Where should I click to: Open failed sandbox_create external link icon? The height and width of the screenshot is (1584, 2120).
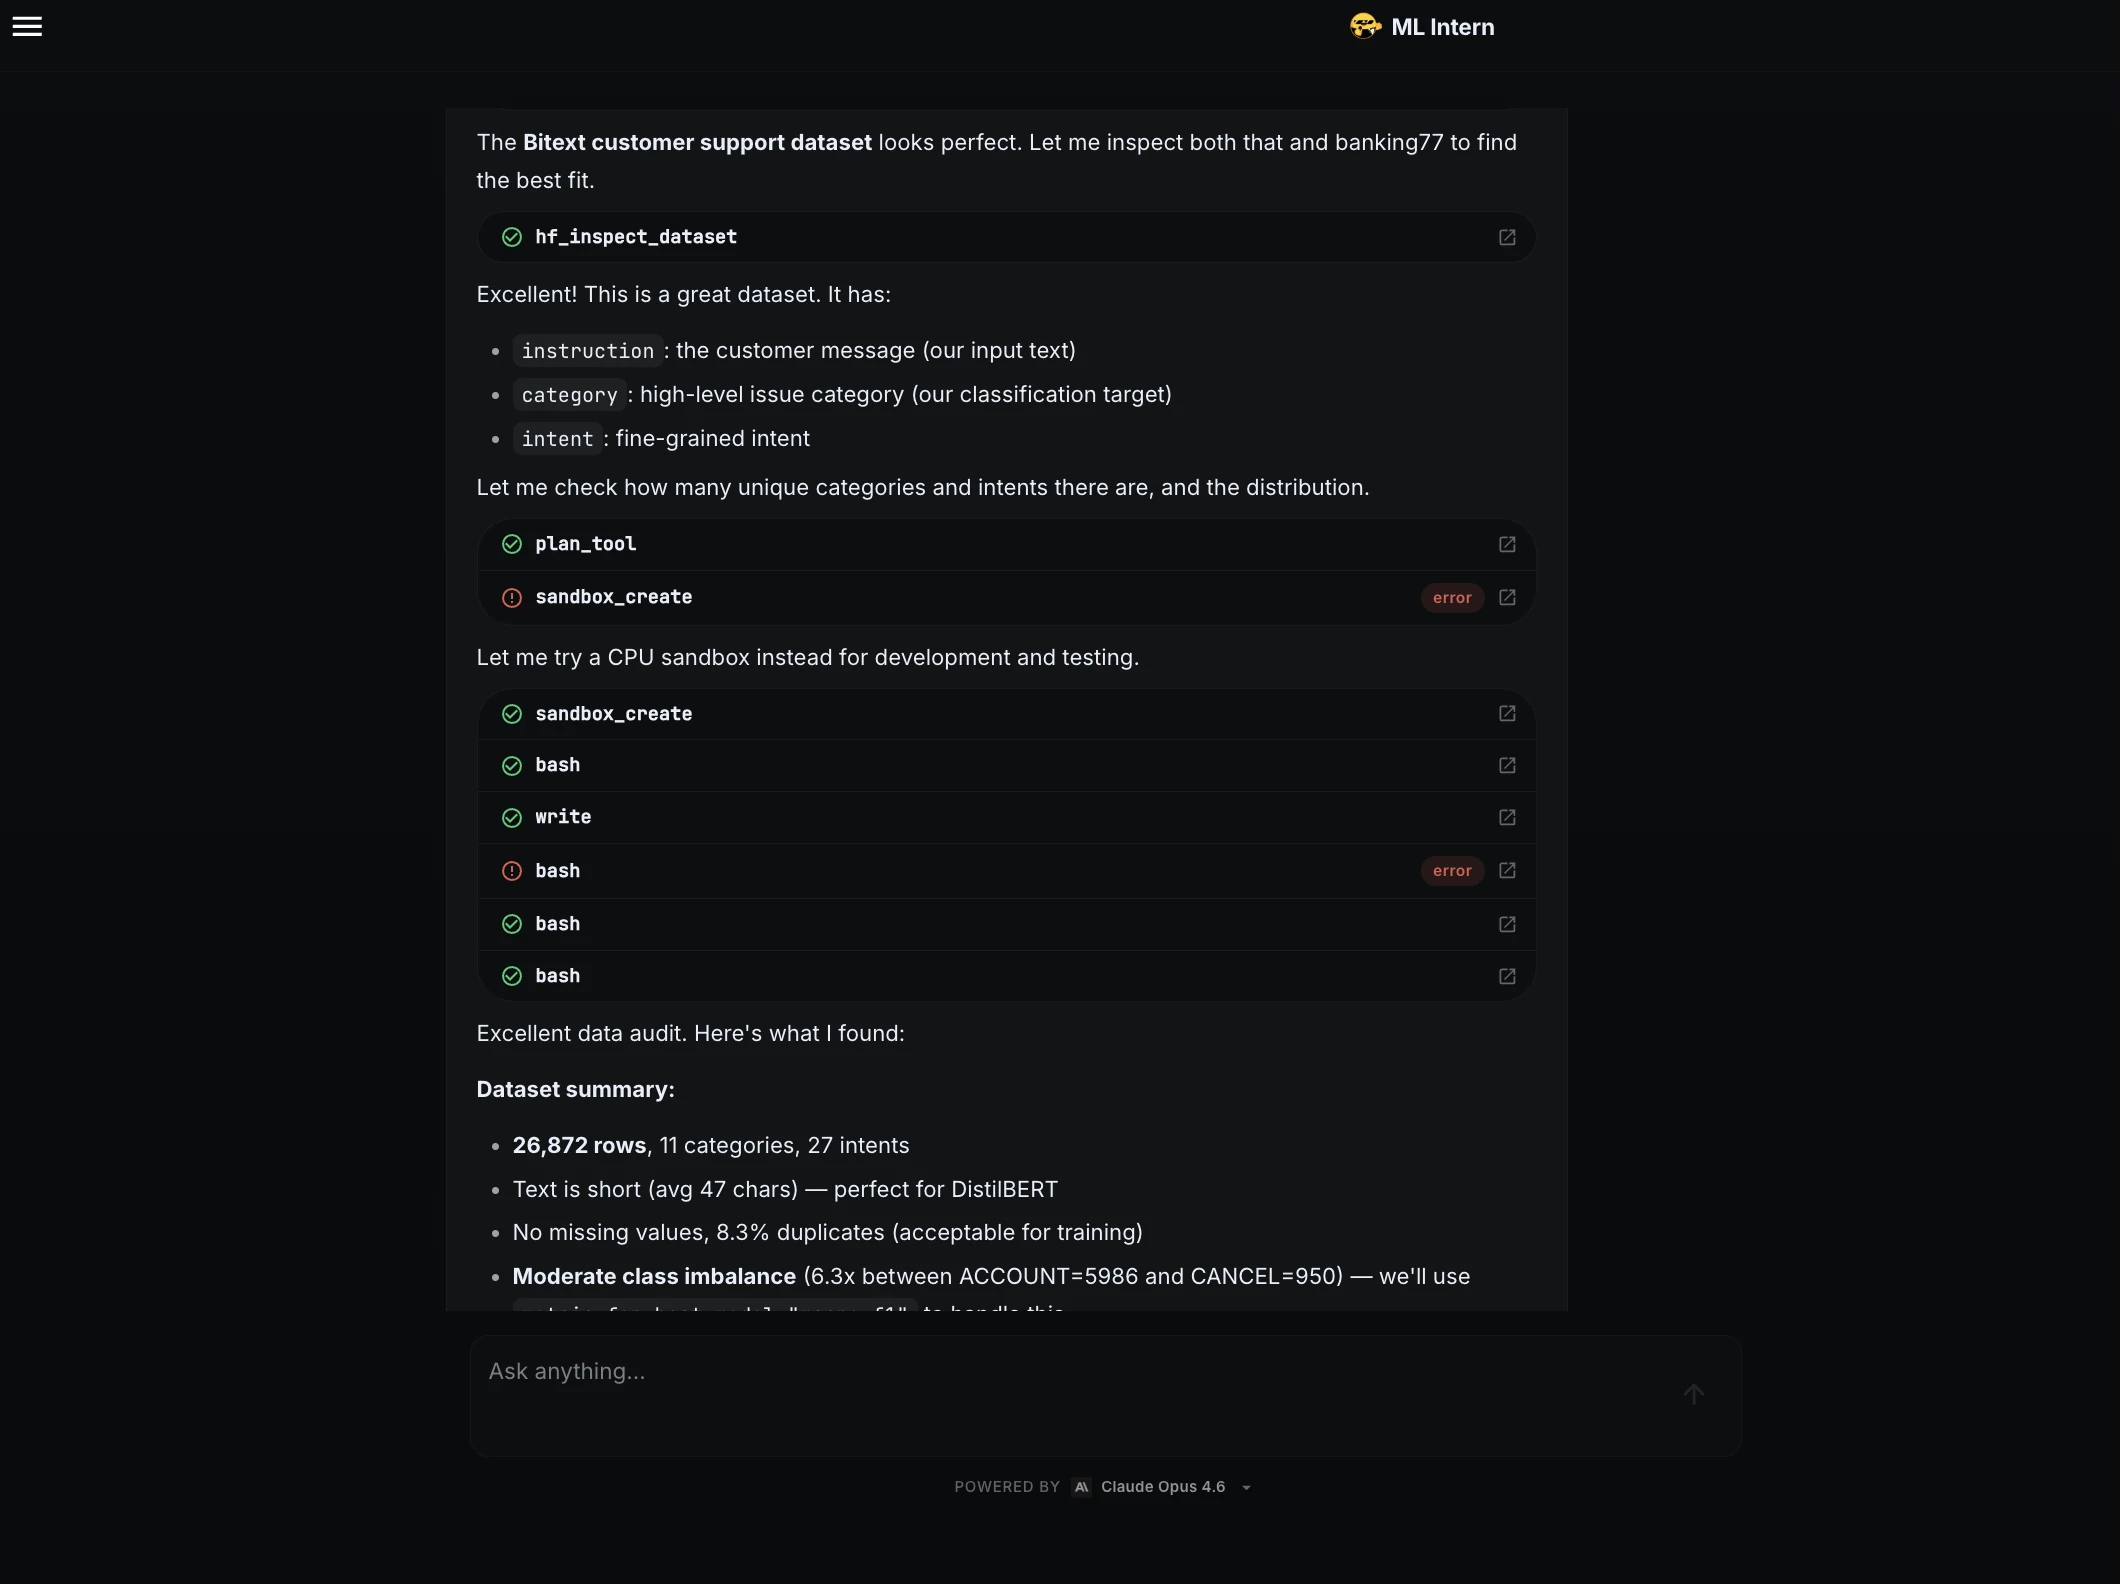click(1507, 597)
